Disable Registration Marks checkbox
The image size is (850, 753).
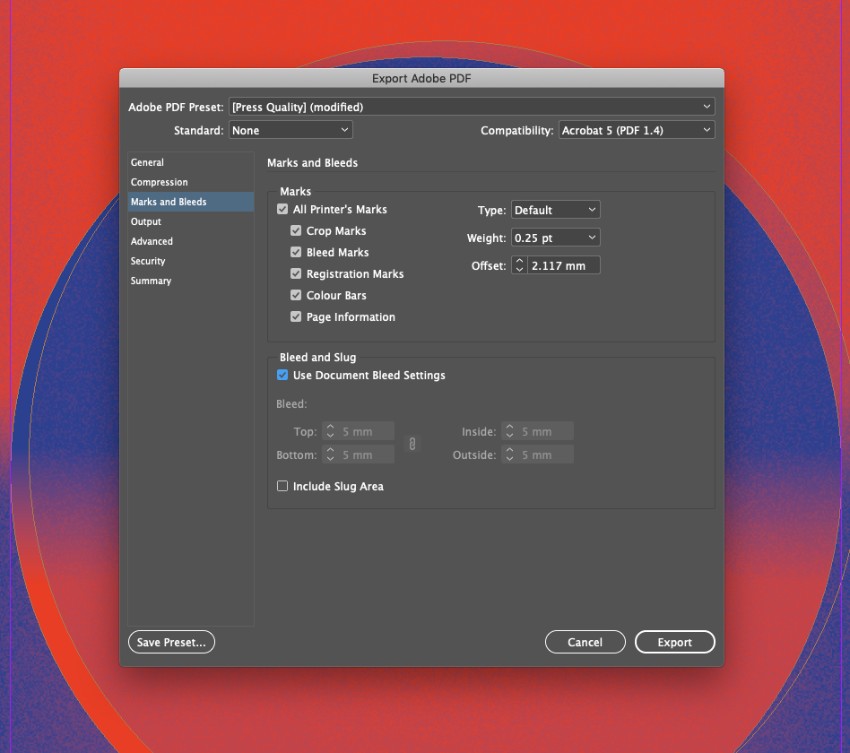(295, 274)
